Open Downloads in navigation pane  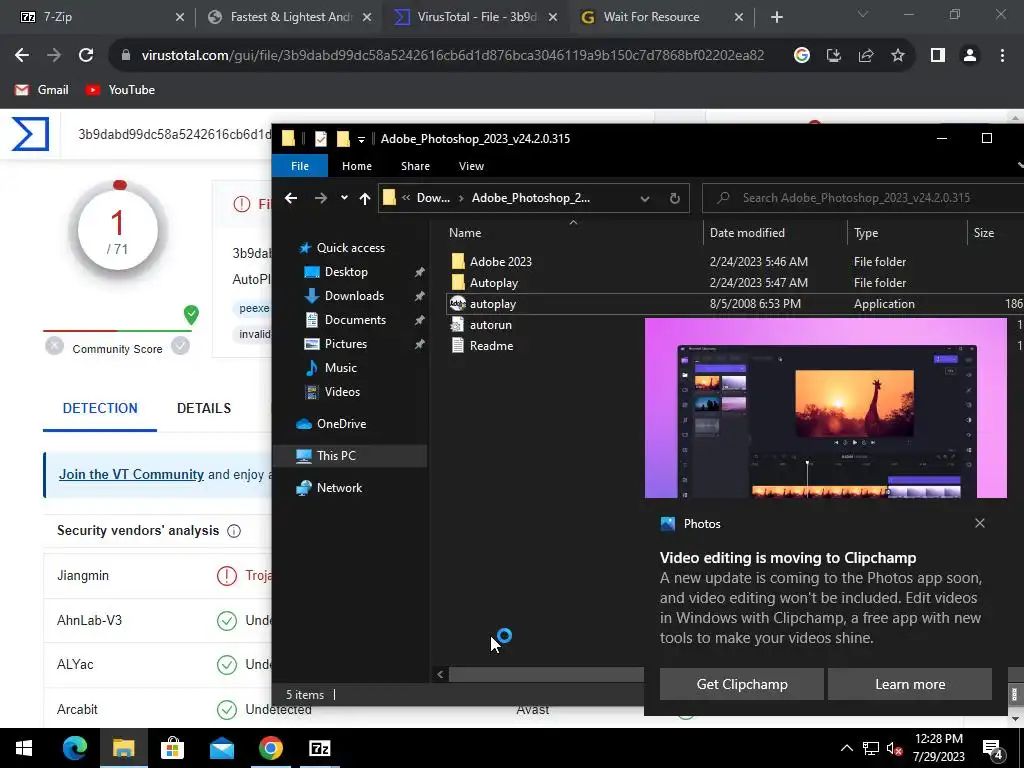(x=353, y=296)
